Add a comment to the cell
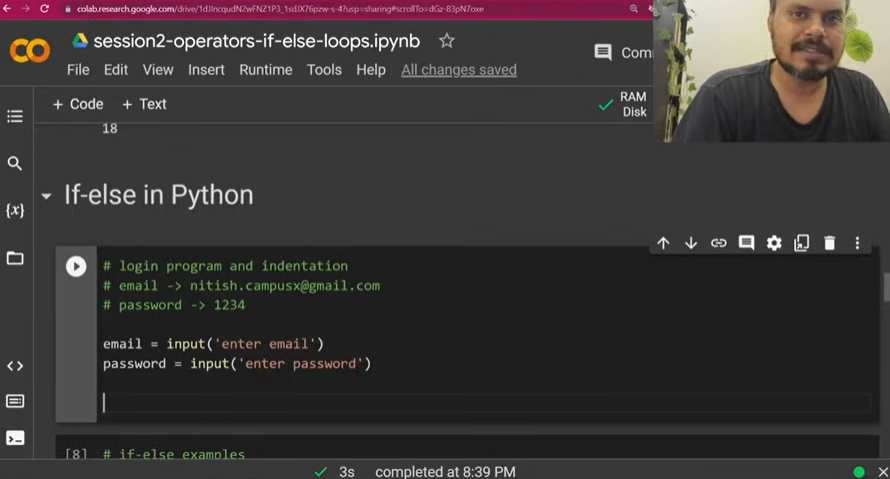Viewport: 890px width, 479px height. coord(746,243)
